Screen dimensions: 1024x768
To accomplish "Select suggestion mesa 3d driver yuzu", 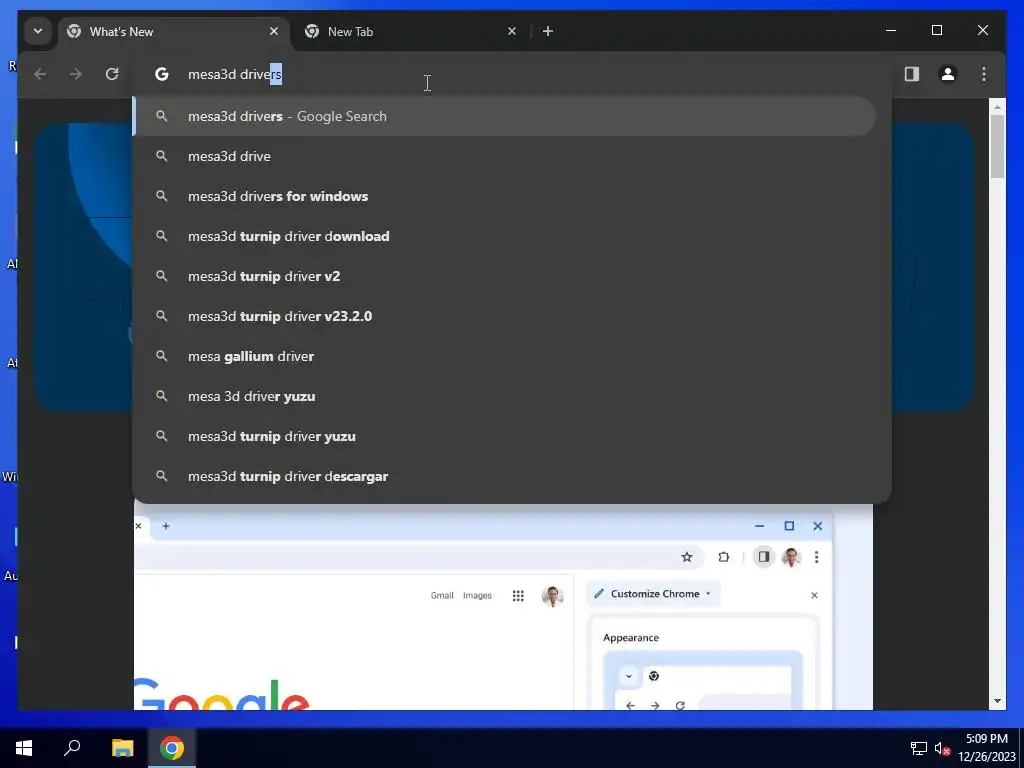I will coord(504,396).
